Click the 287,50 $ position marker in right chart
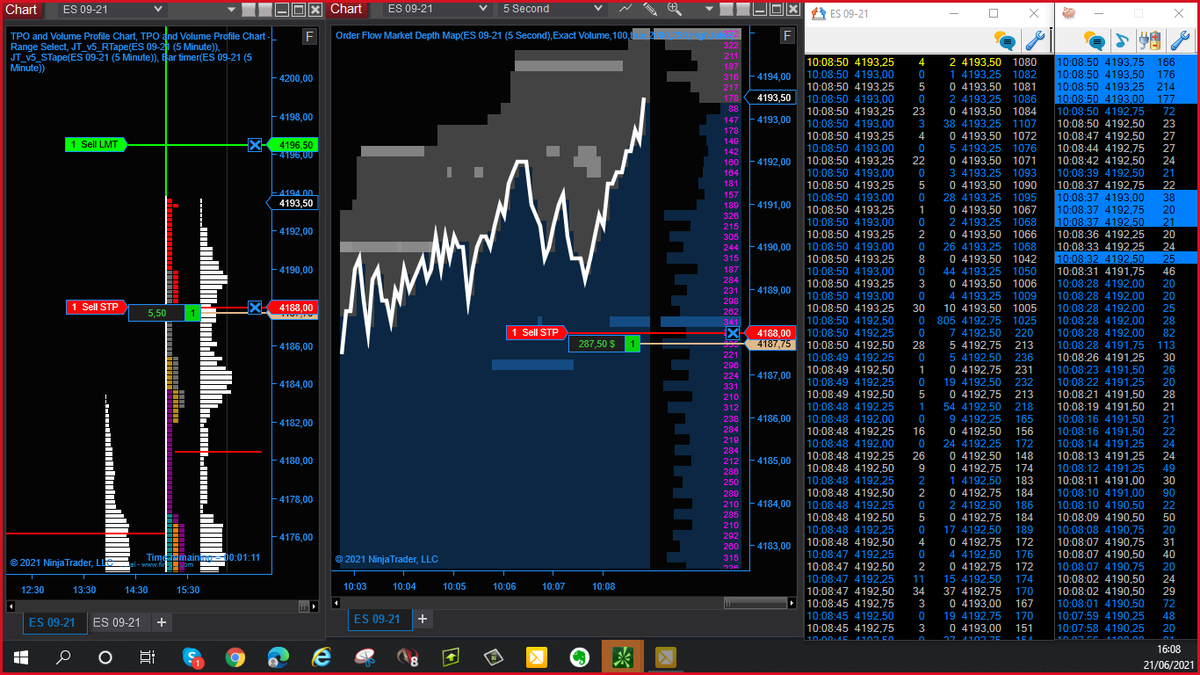Screen dimensions: 1200x675 tap(604, 344)
